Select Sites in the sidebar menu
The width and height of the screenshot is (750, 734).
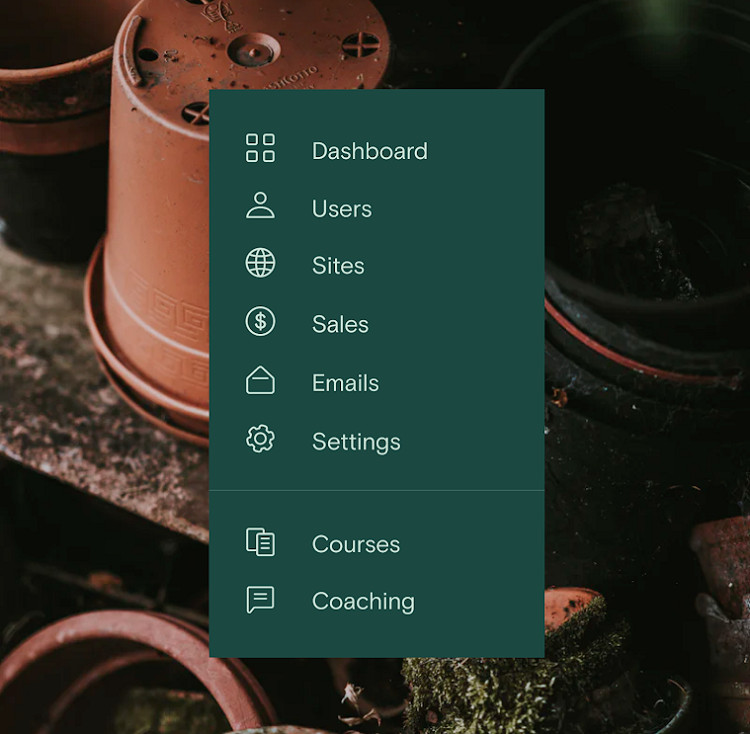tap(338, 266)
